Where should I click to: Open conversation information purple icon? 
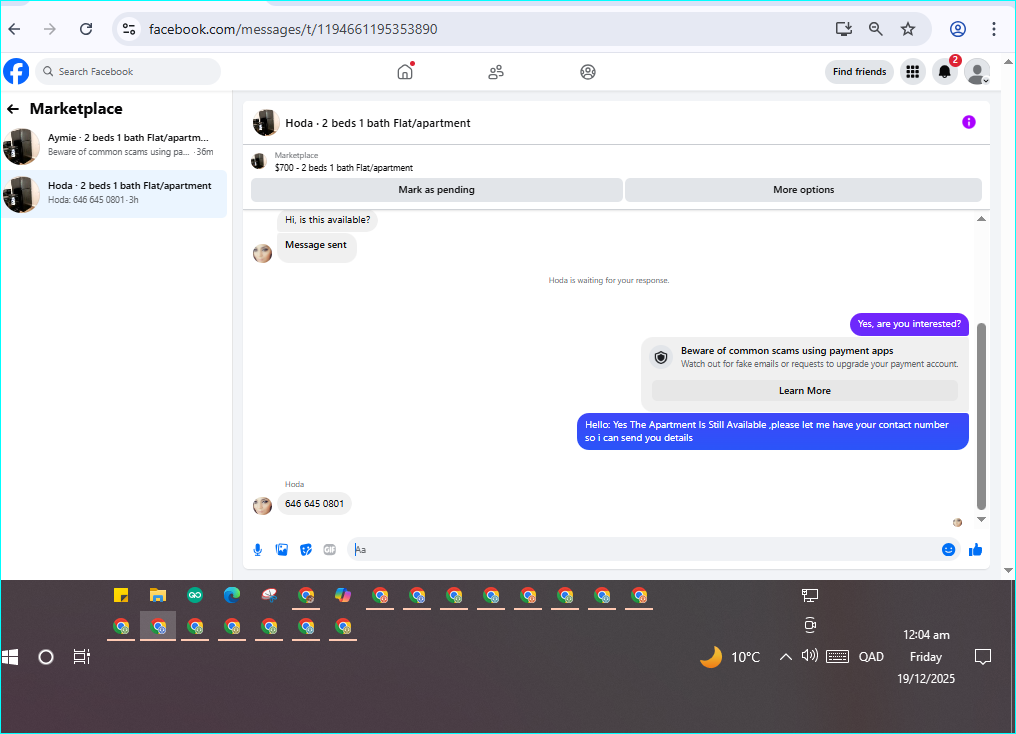(968, 122)
